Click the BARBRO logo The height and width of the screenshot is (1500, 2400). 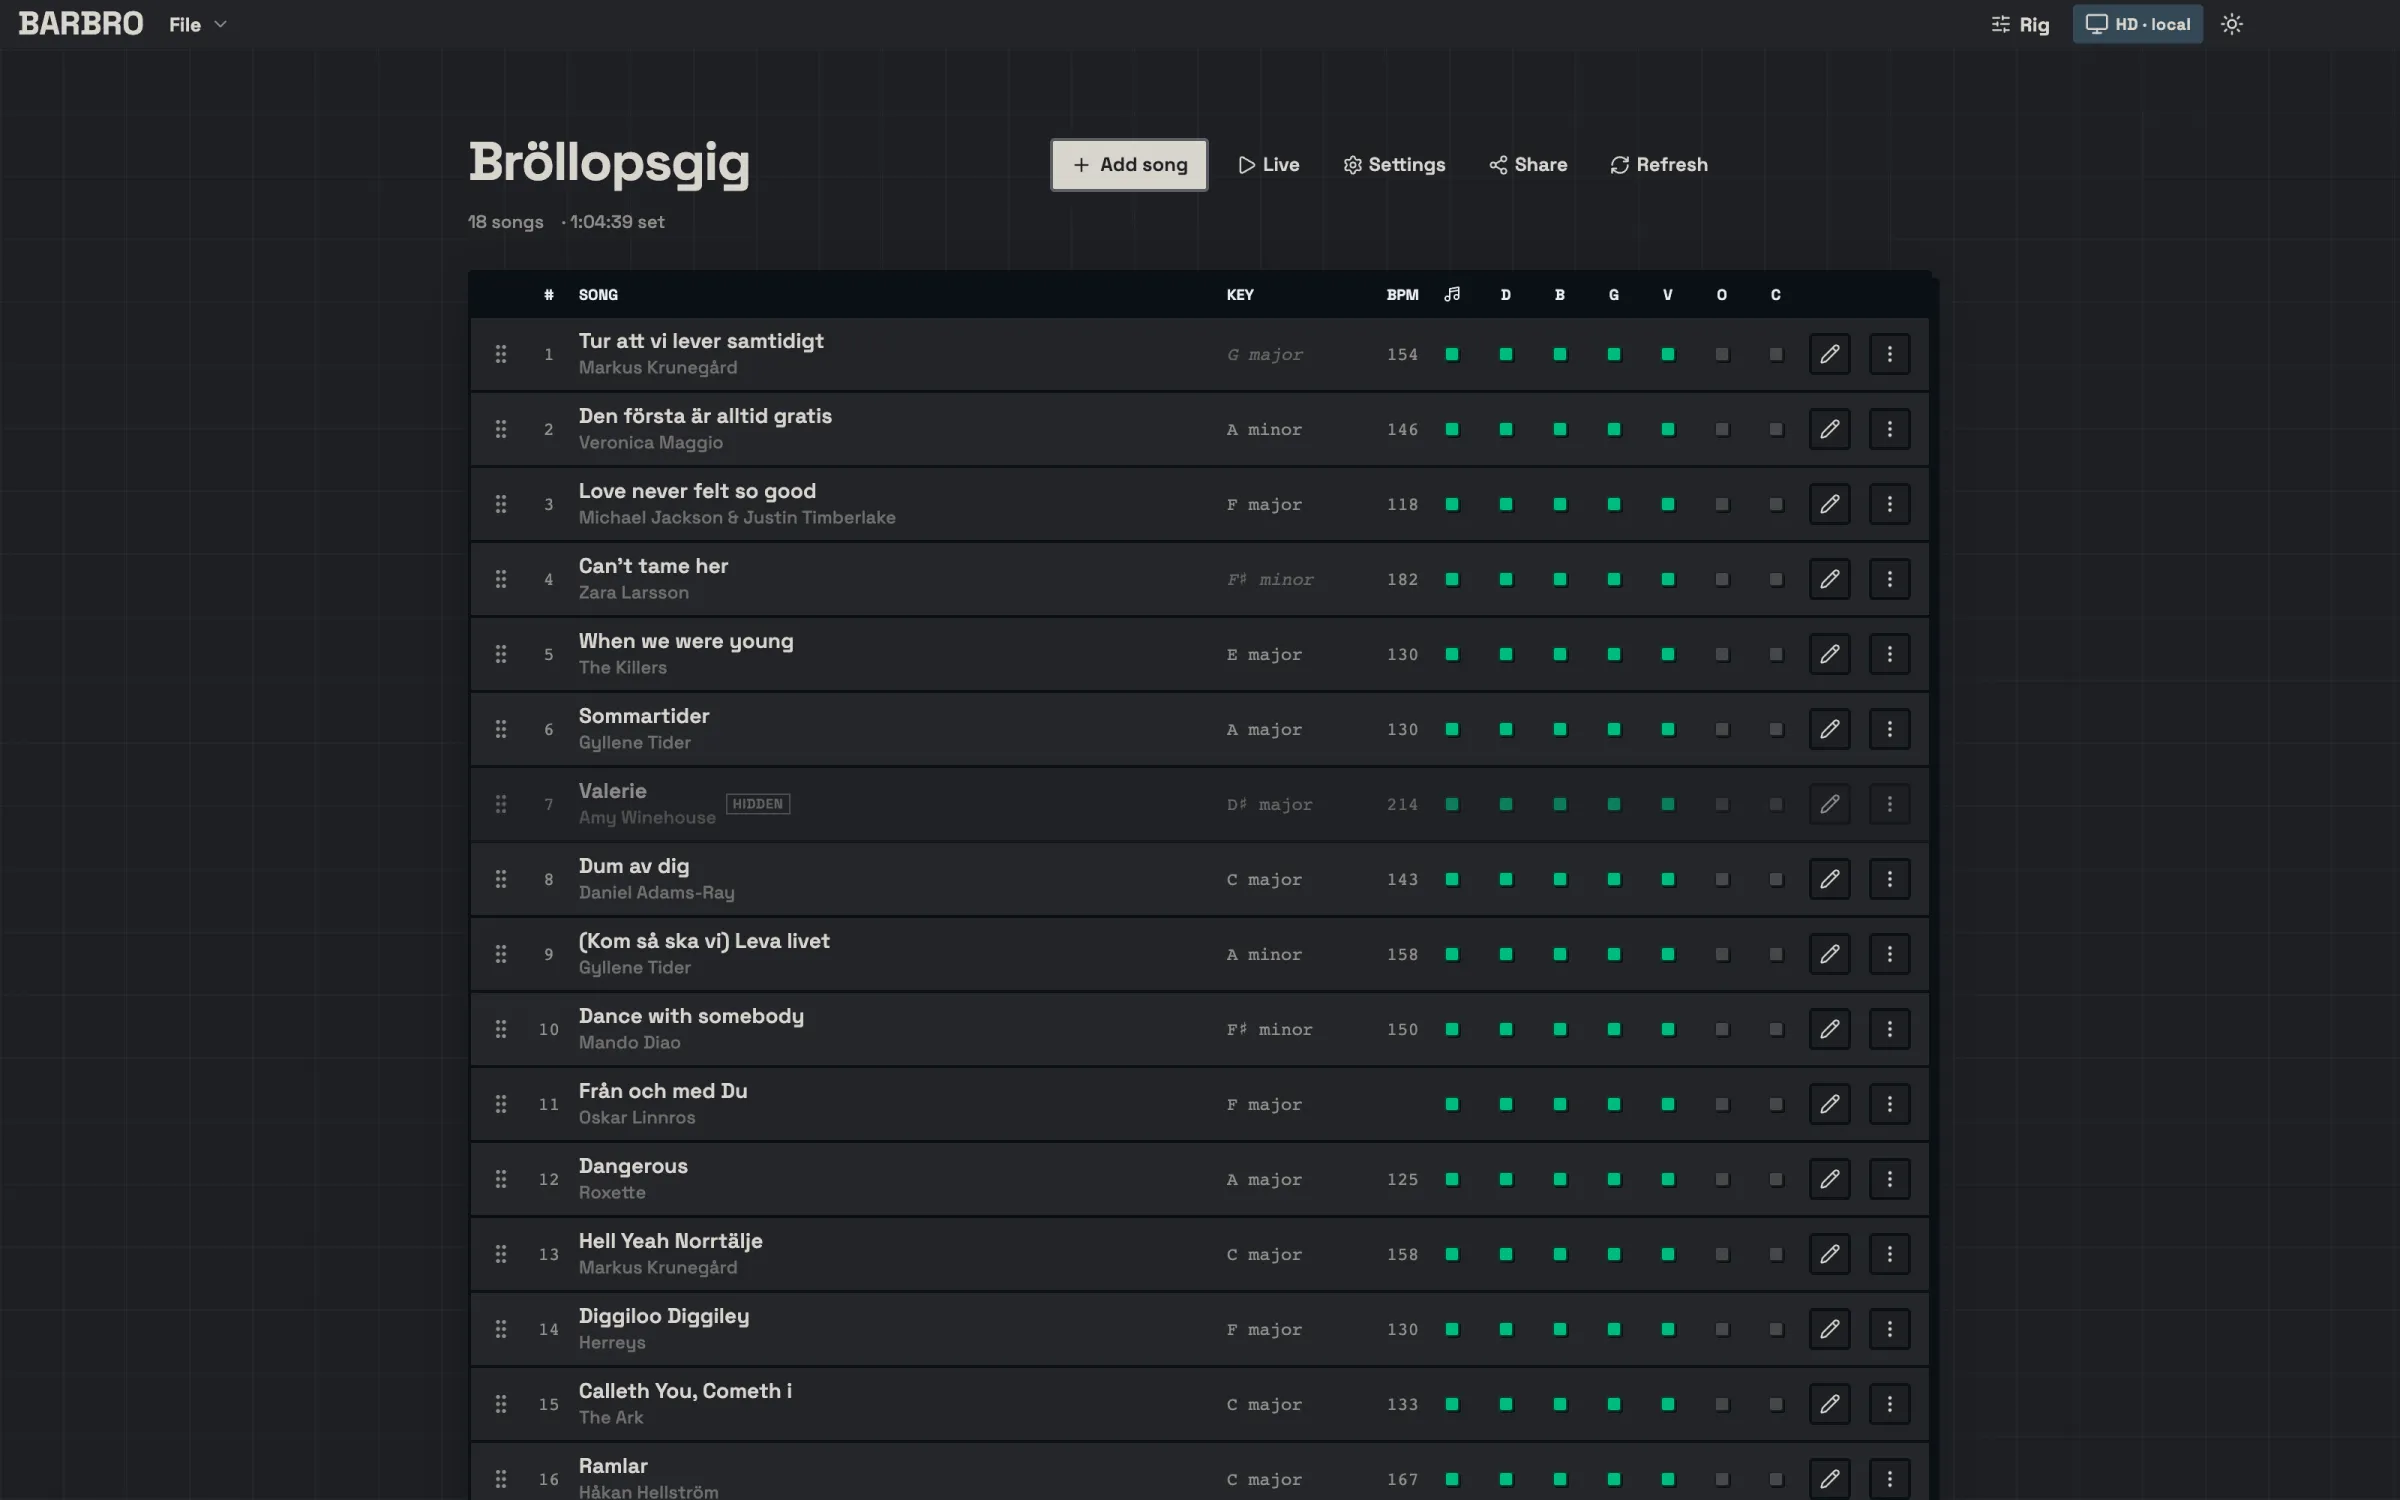coord(81,24)
